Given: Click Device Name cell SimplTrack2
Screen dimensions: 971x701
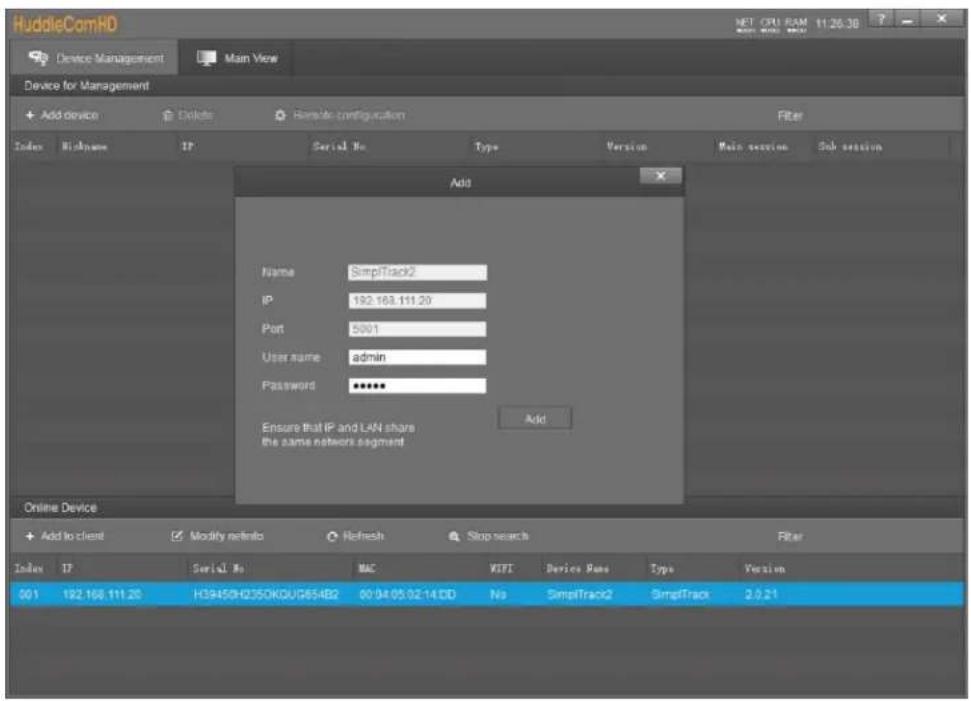Looking at the screenshot, I should point(580,594).
